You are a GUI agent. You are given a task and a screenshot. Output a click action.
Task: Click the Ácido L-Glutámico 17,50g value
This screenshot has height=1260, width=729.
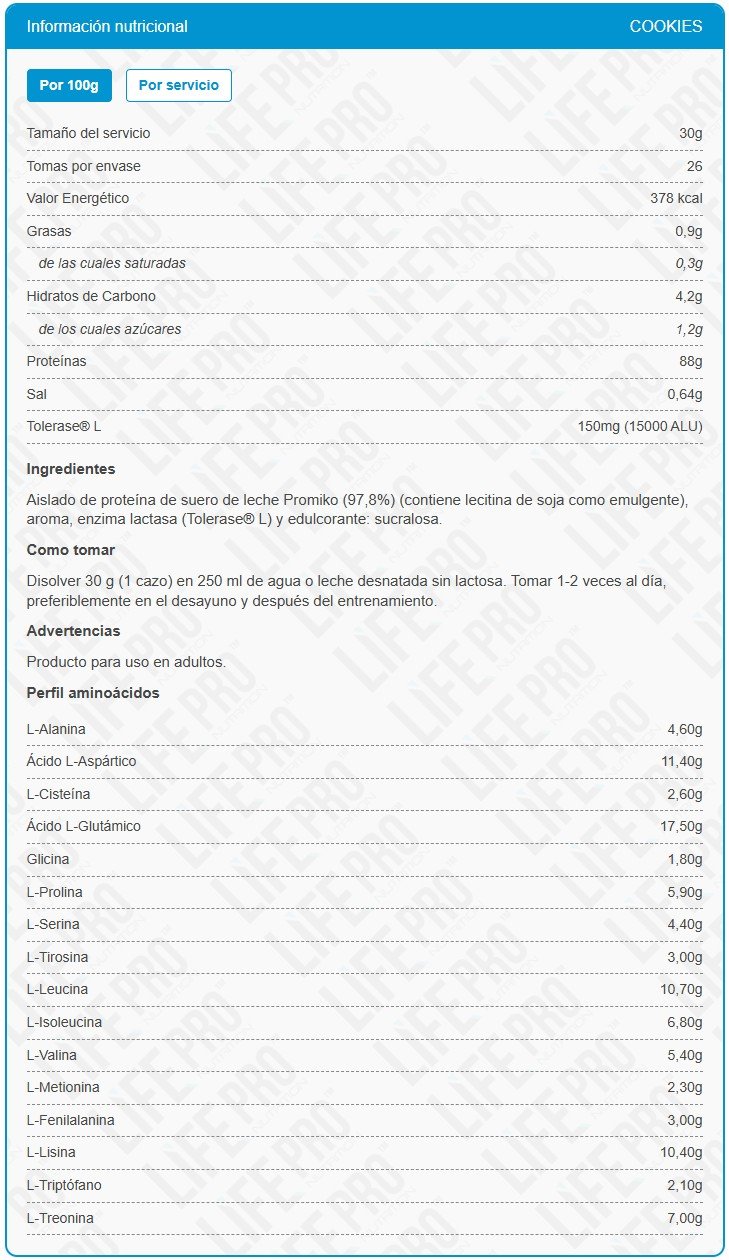pos(684,826)
